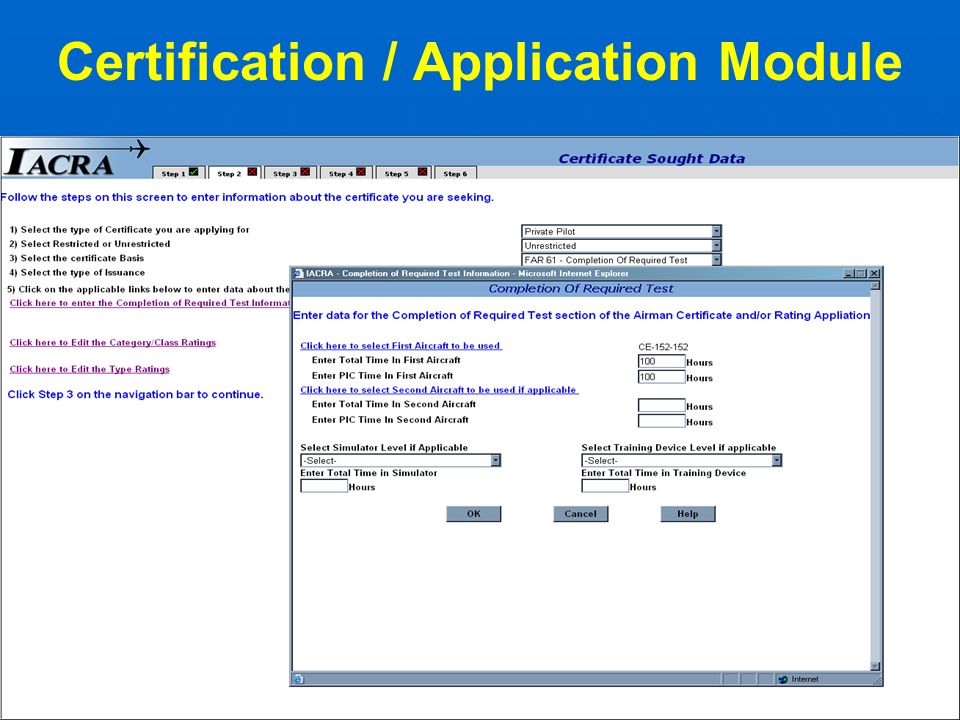
Task: Click the page icon in popup status bar
Action: (x=298, y=678)
